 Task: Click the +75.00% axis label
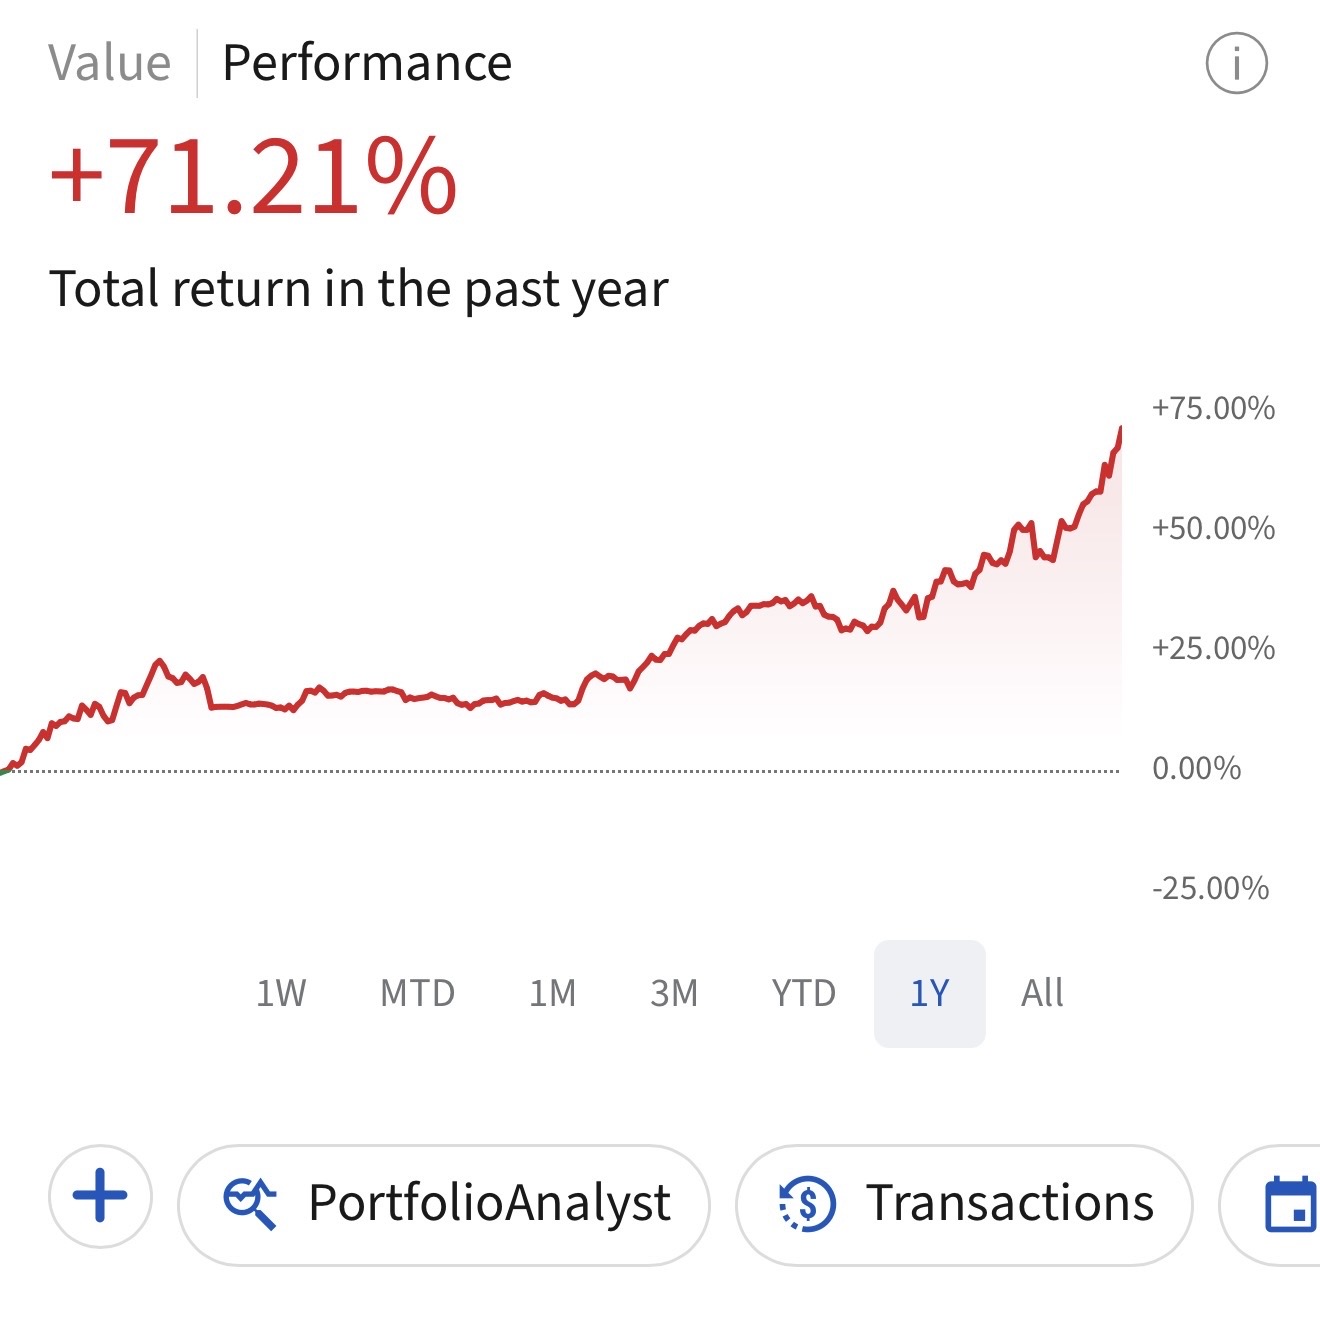(1213, 408)
